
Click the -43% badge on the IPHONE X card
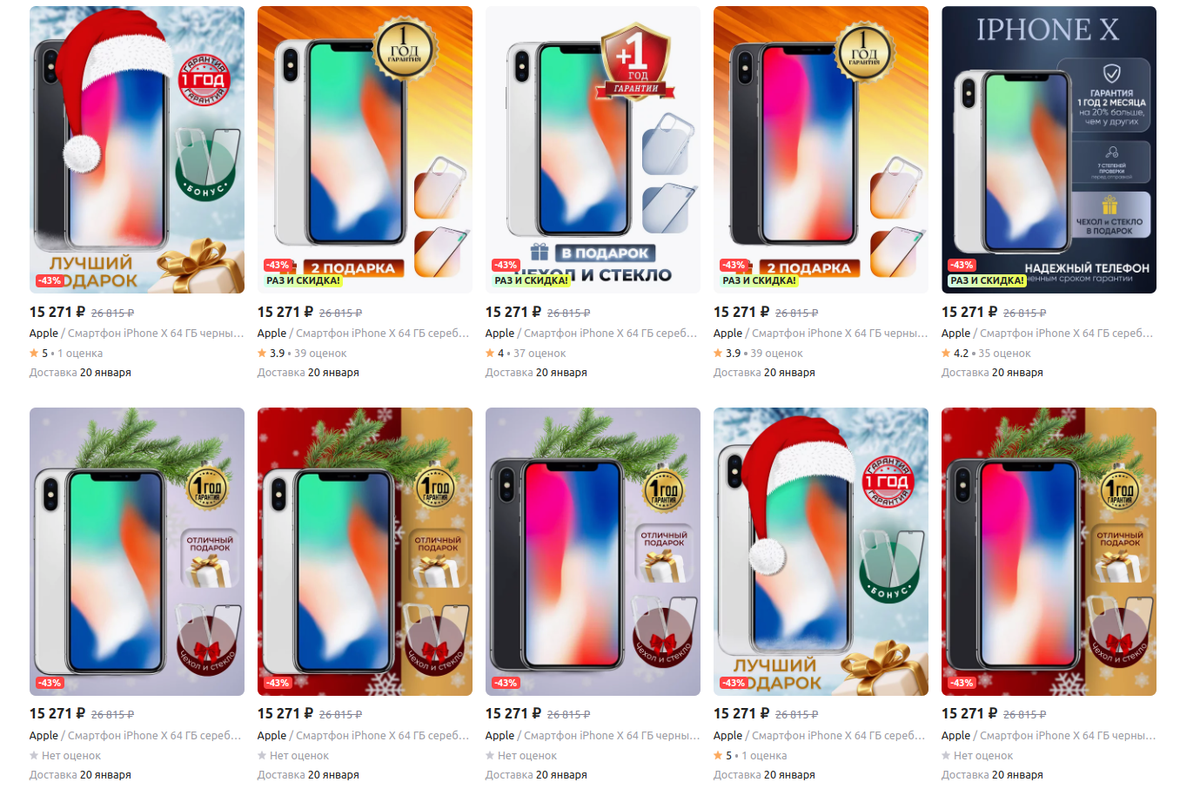click(961, 265)
